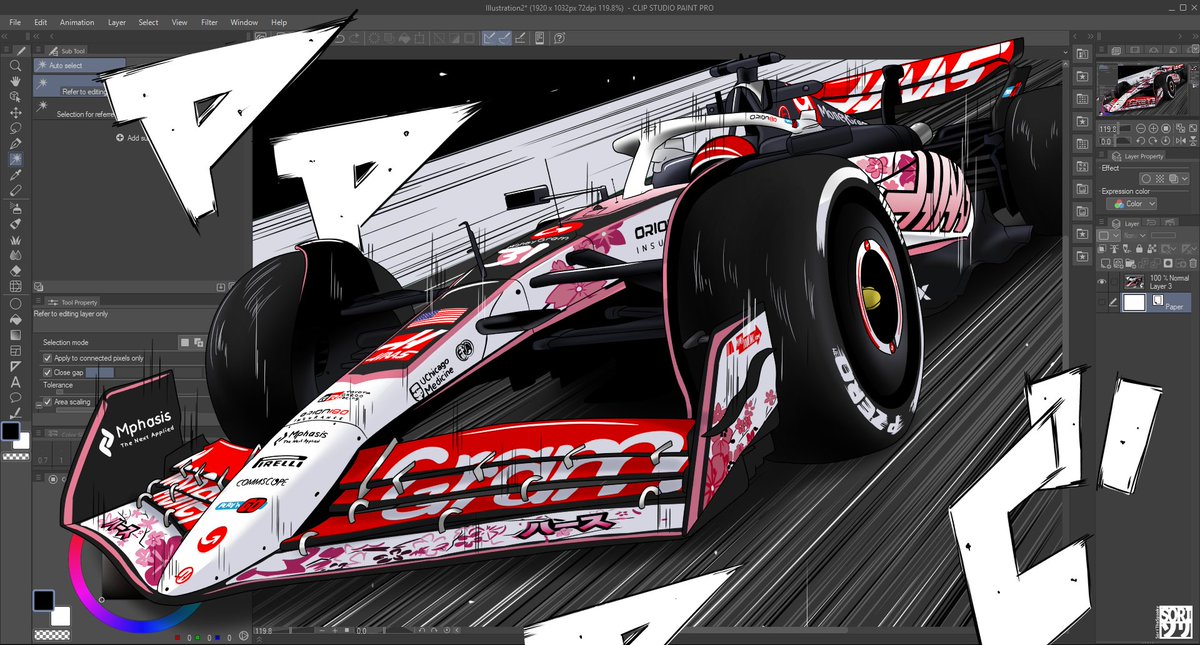Viewport: 1200px width, 645px height.
Task: Toggle the Area scaling checkbox
Action: pos(47,402)
